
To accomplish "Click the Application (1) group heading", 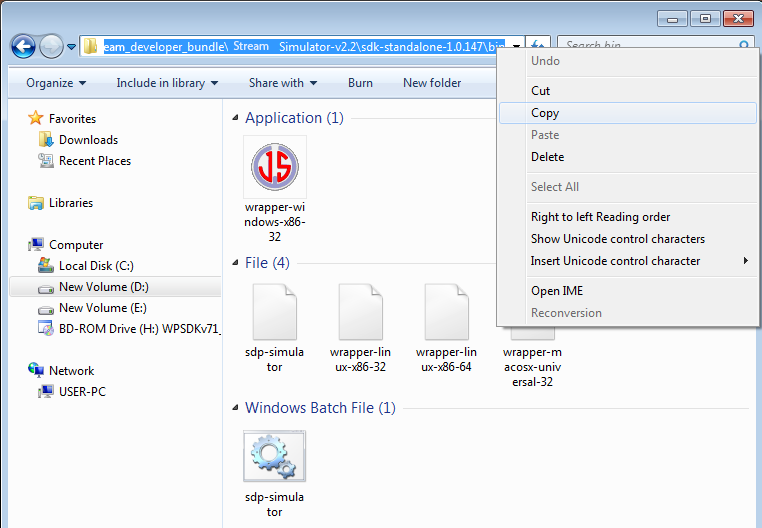I will [294, 118].
